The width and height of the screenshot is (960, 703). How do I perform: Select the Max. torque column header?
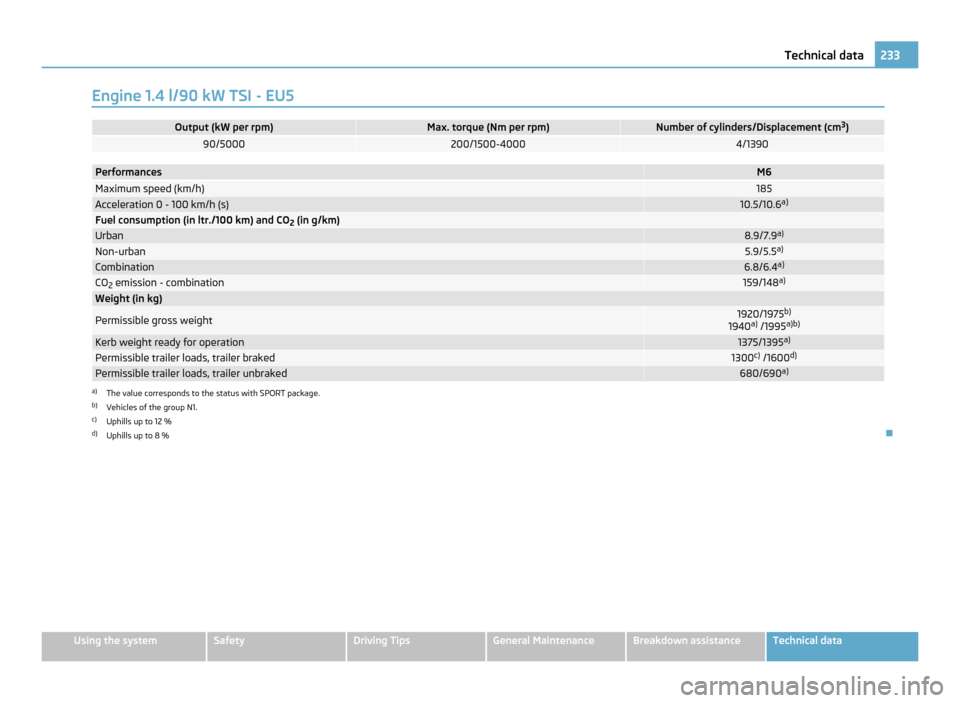[x=488, y=127]
